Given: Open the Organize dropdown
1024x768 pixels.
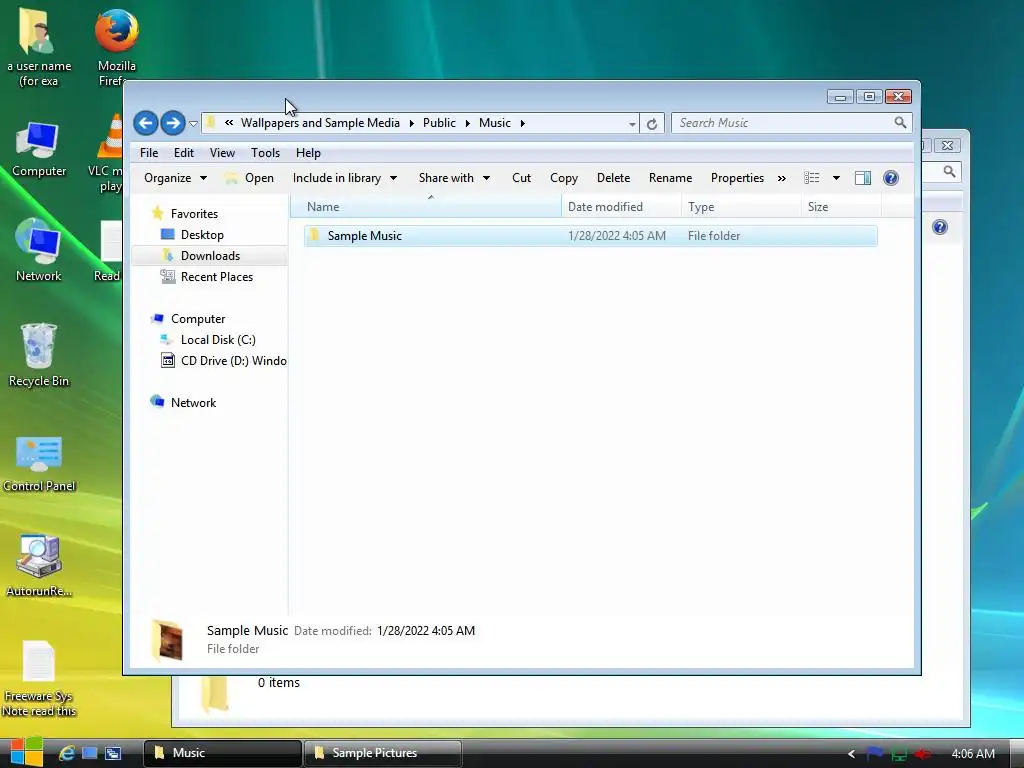Looking at the screenshot, I should click(175, 178).
